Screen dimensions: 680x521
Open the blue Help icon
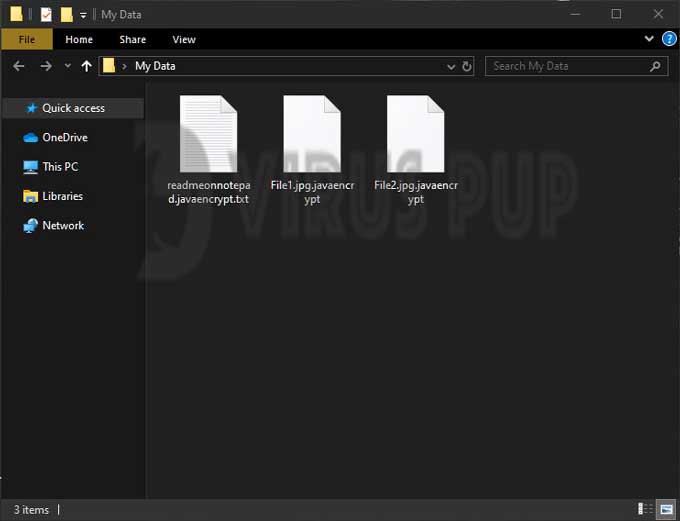point(669,39)
